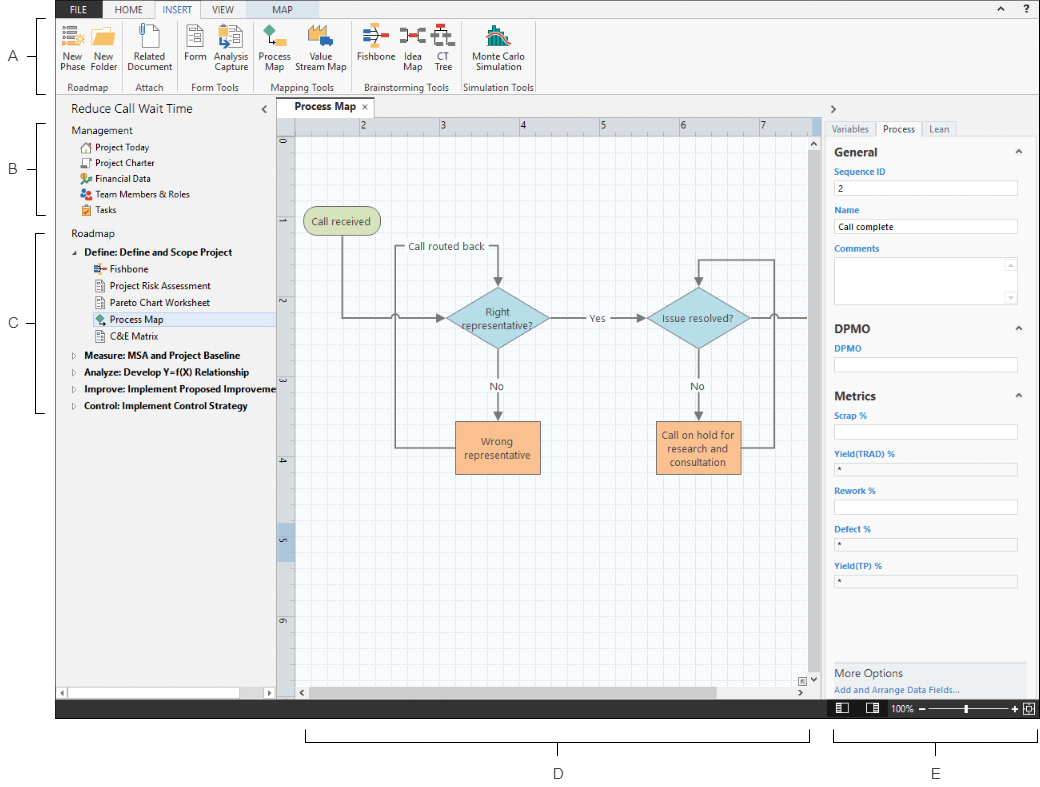Open Project Charter in Management

click(124, 163)
